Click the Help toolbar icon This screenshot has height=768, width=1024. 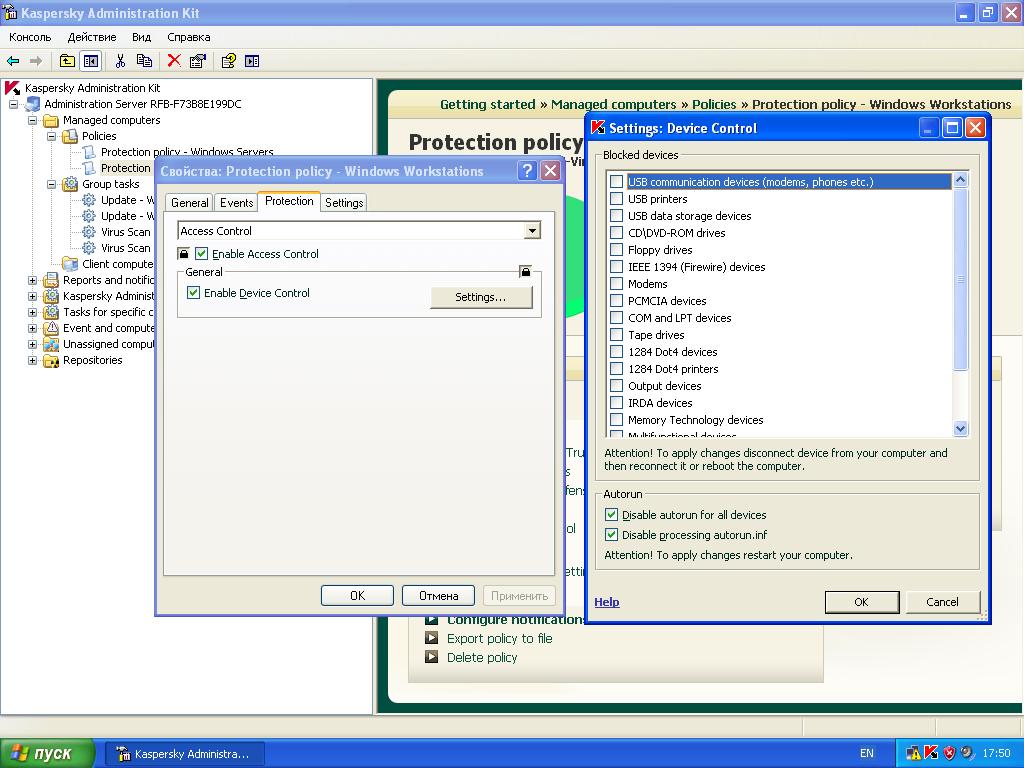tap(229, 61)
